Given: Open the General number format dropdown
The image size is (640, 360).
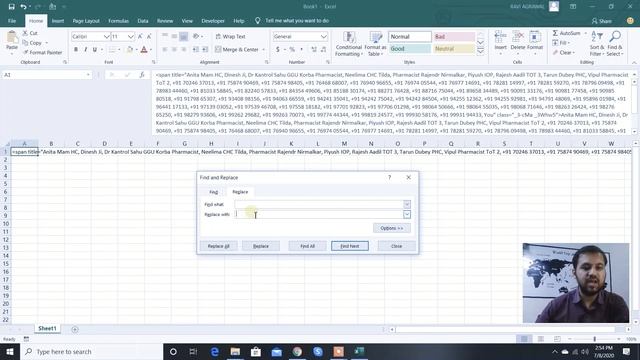Looking at the screenshot, I should (x=323, y=37).
